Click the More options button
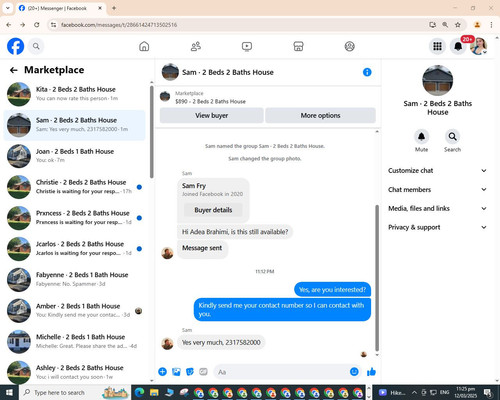Viewport: 500px width, 400px height. pyautogui.click(x=320, y=115)
